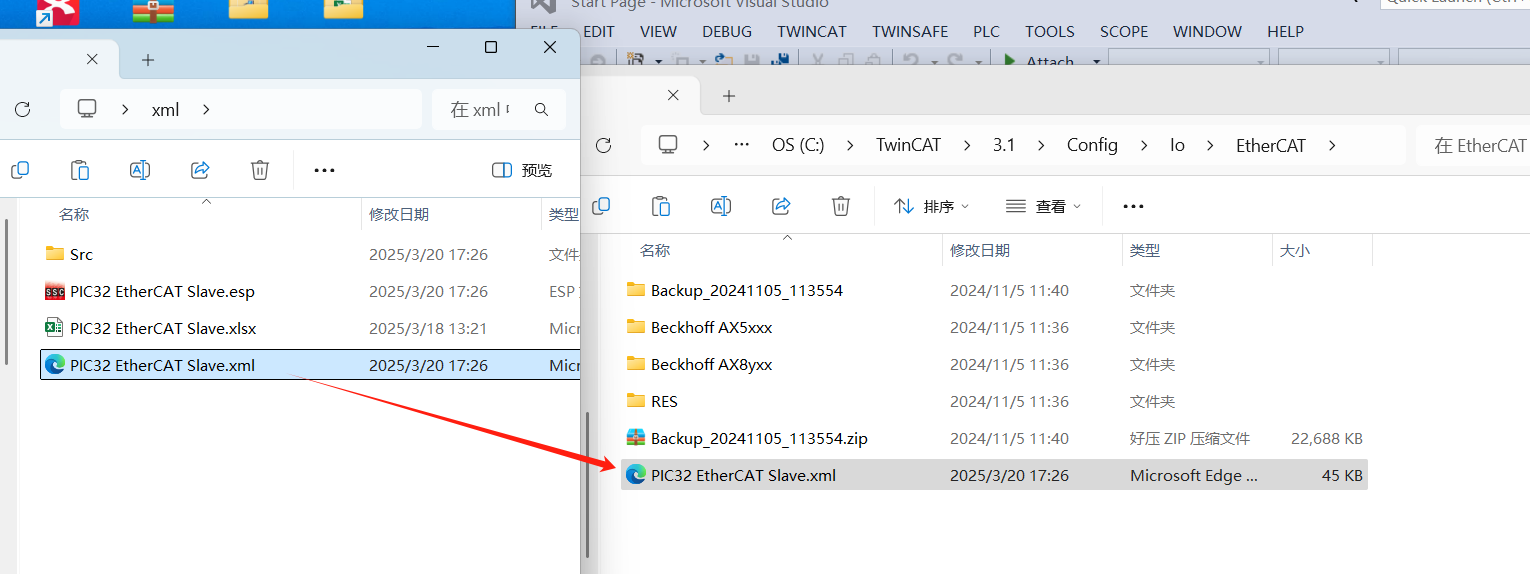Click Copy icon in xml folder window
Image resolution: width=1530 pixels, height=574 pixels.
[20, 170]
